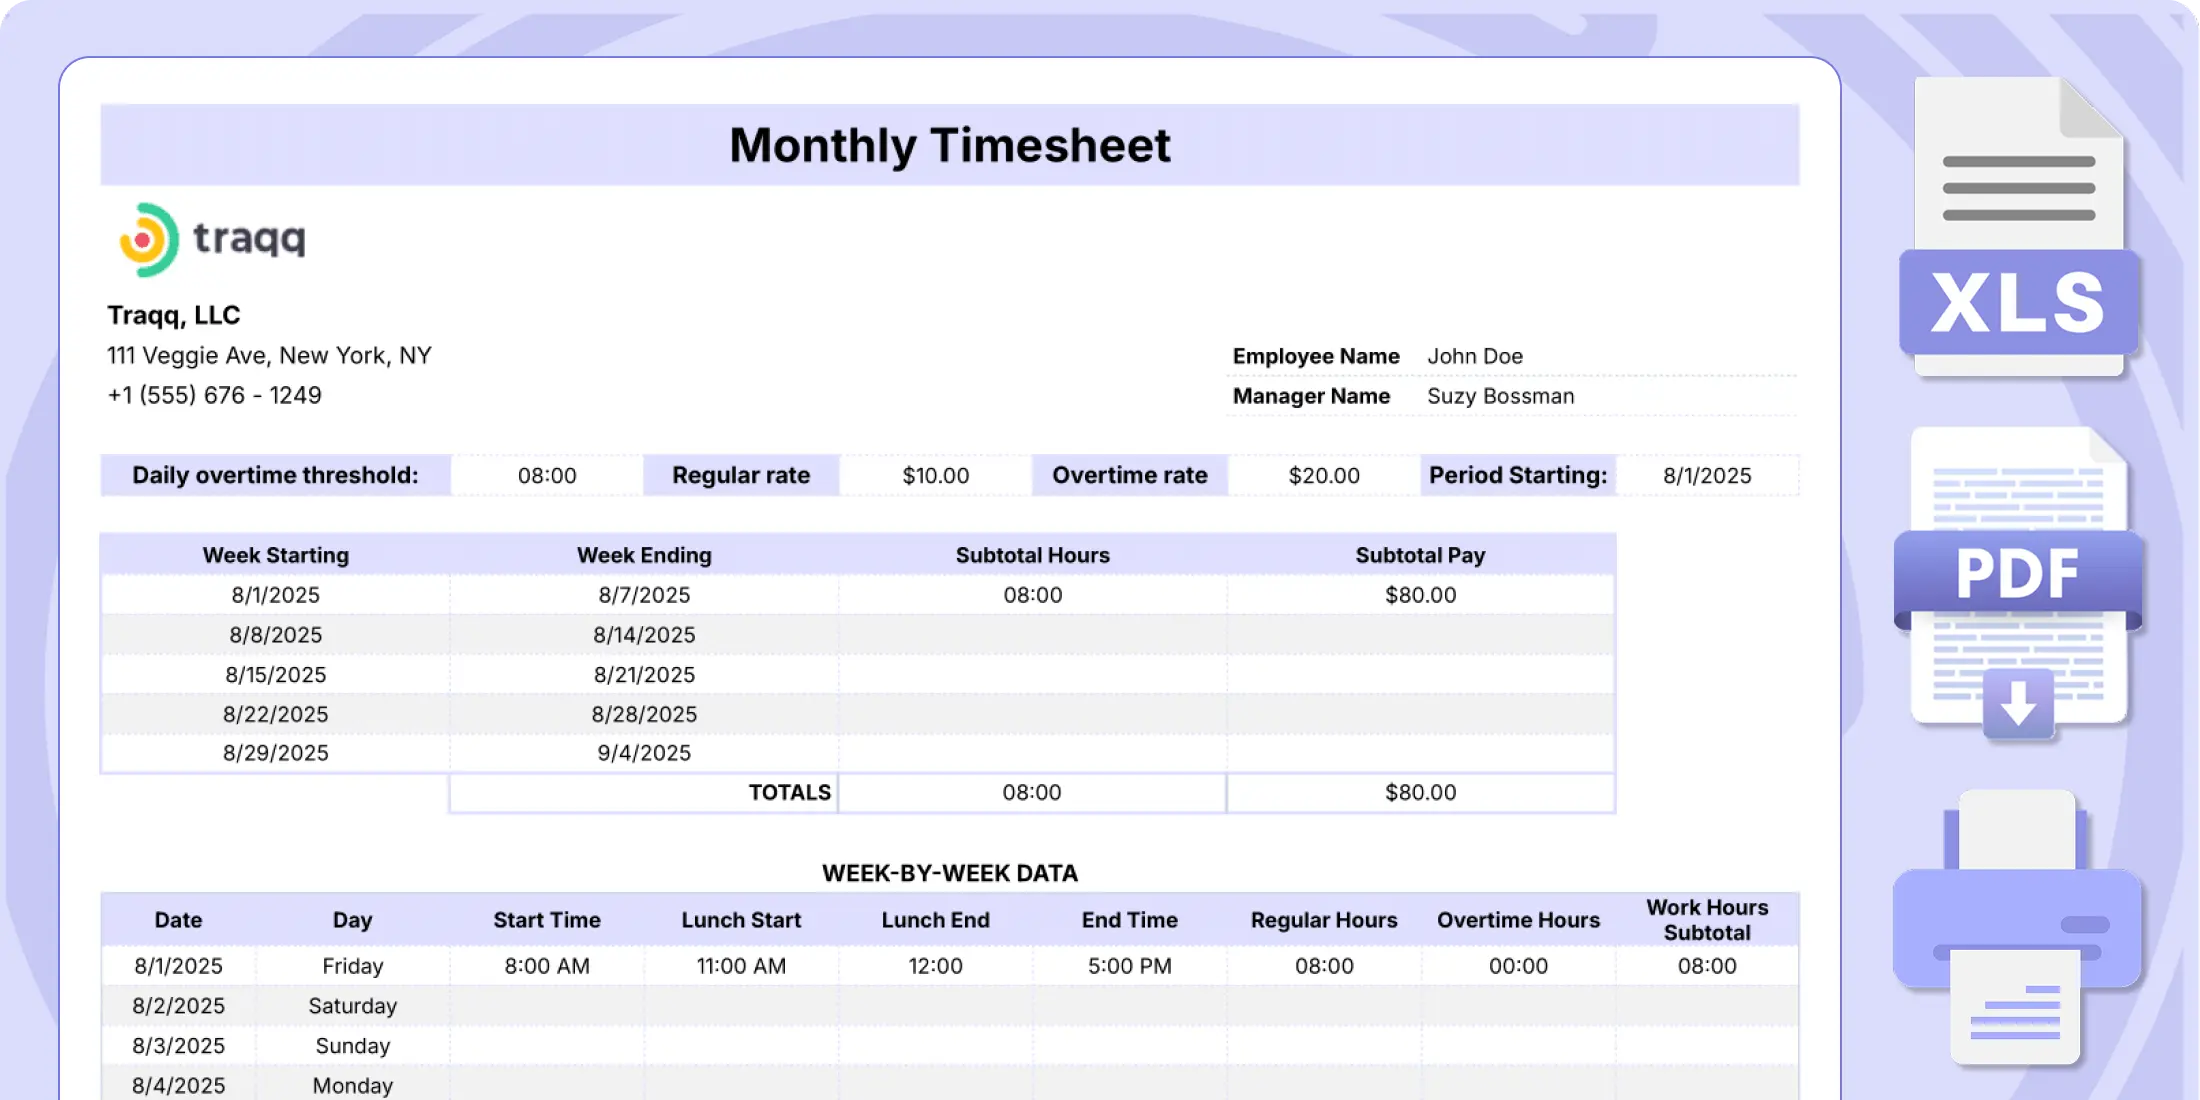
Task: Select week starting cell 8/8/2025
Action: 276,635
